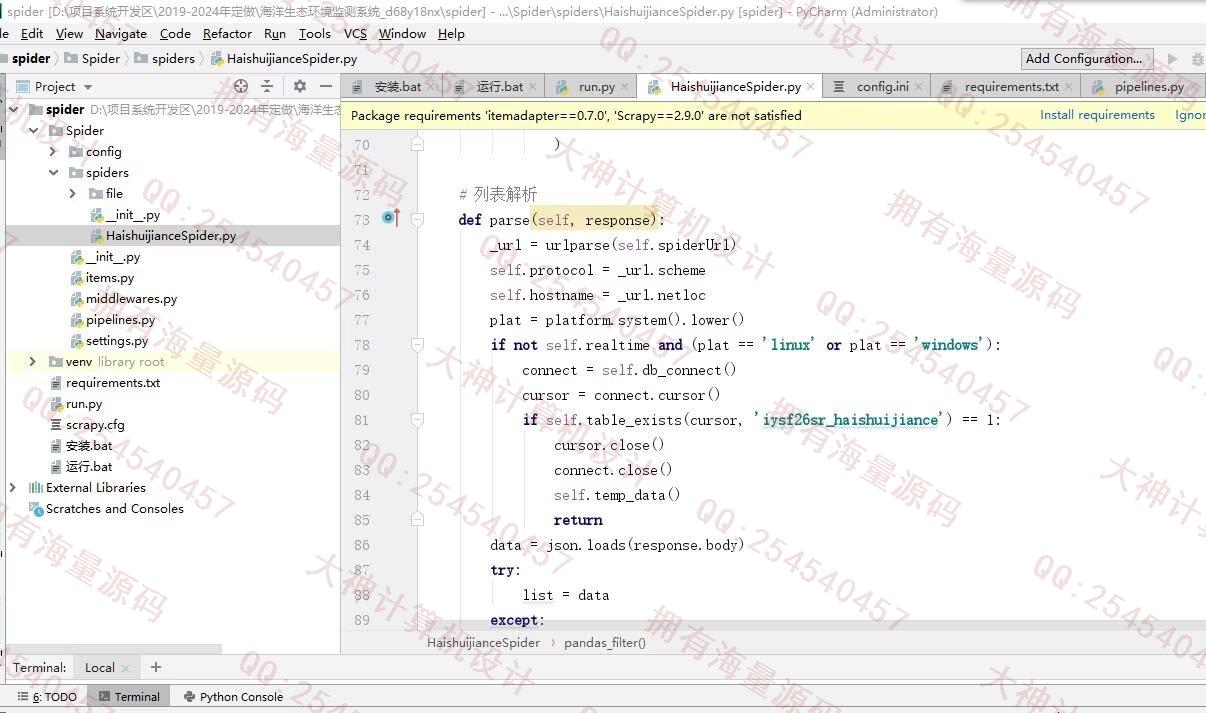Open Project panel settings gear

[299, 87]
